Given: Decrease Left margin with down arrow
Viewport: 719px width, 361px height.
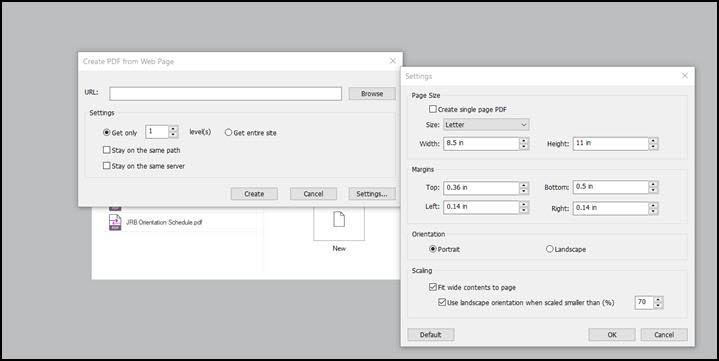Looking at the screenshot, I should [x=524, y=211].
